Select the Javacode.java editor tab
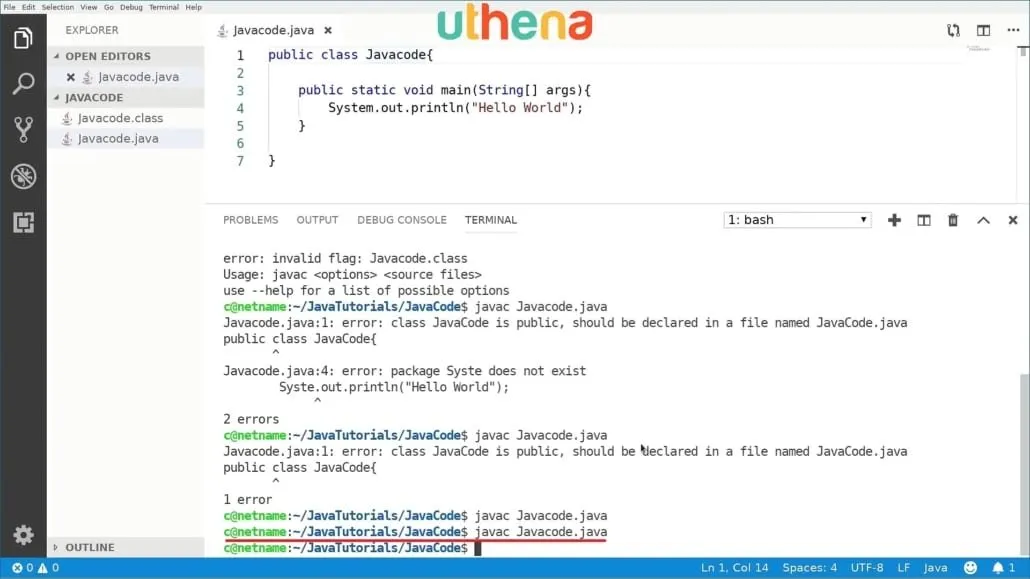1030x579 pixels. (x=273, y=30)
